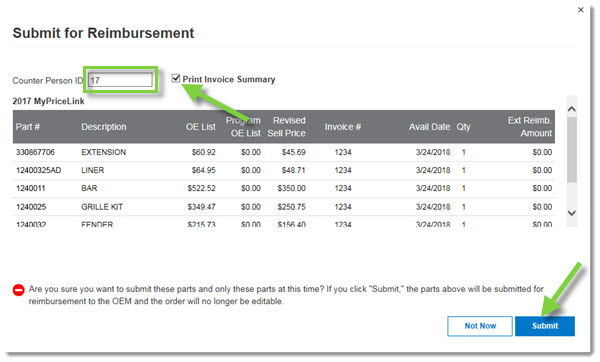The height and width of the screenshot is (362, 600).
Task: Click the $64.95 OE List value
Action: (204, 170)
